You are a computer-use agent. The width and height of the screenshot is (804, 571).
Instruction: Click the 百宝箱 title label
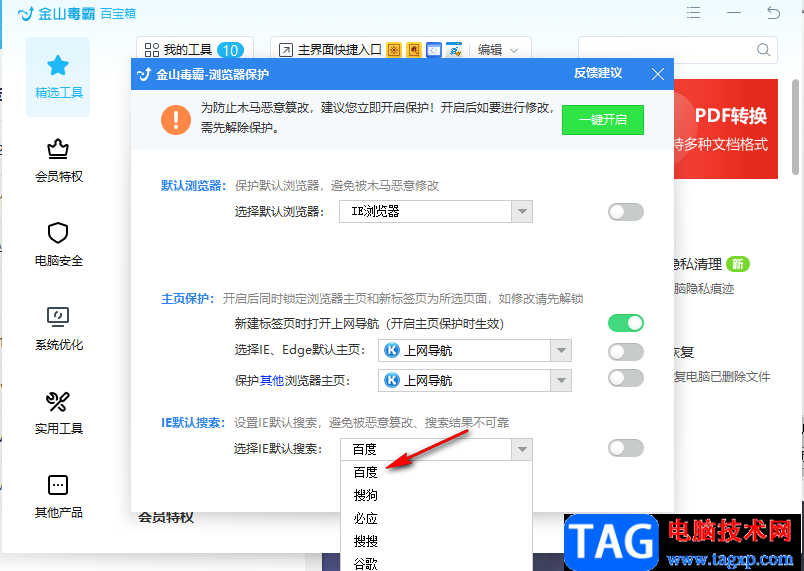coord(118,14)
